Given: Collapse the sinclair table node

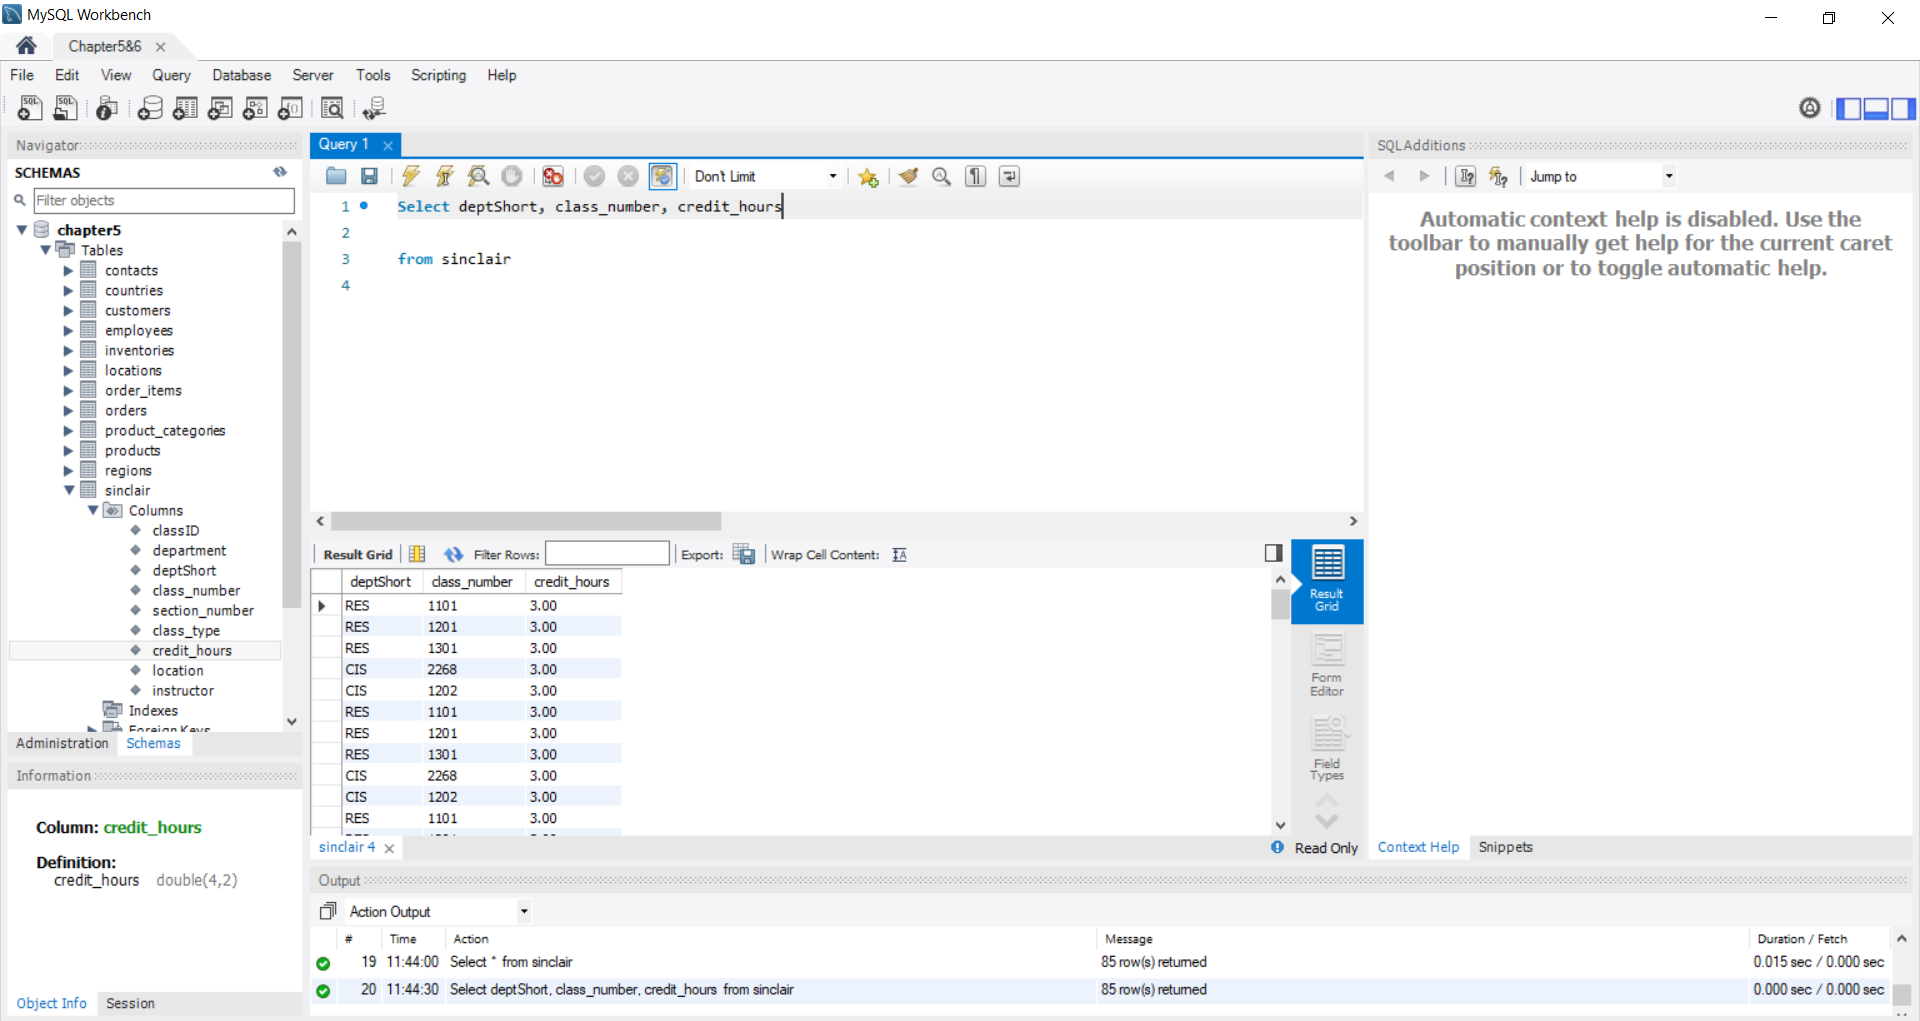Looking at the screenshot, I should click(69, 490).
